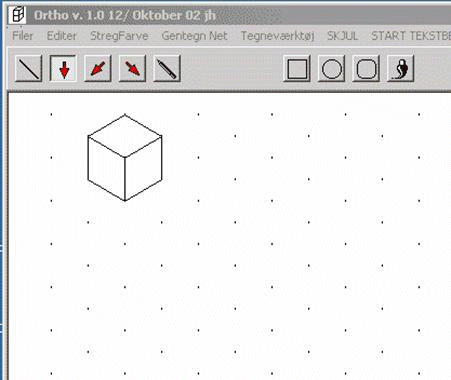451x380 pixels.
Task: Click the bottom vertex of the cube
Action: coord(125,201)
